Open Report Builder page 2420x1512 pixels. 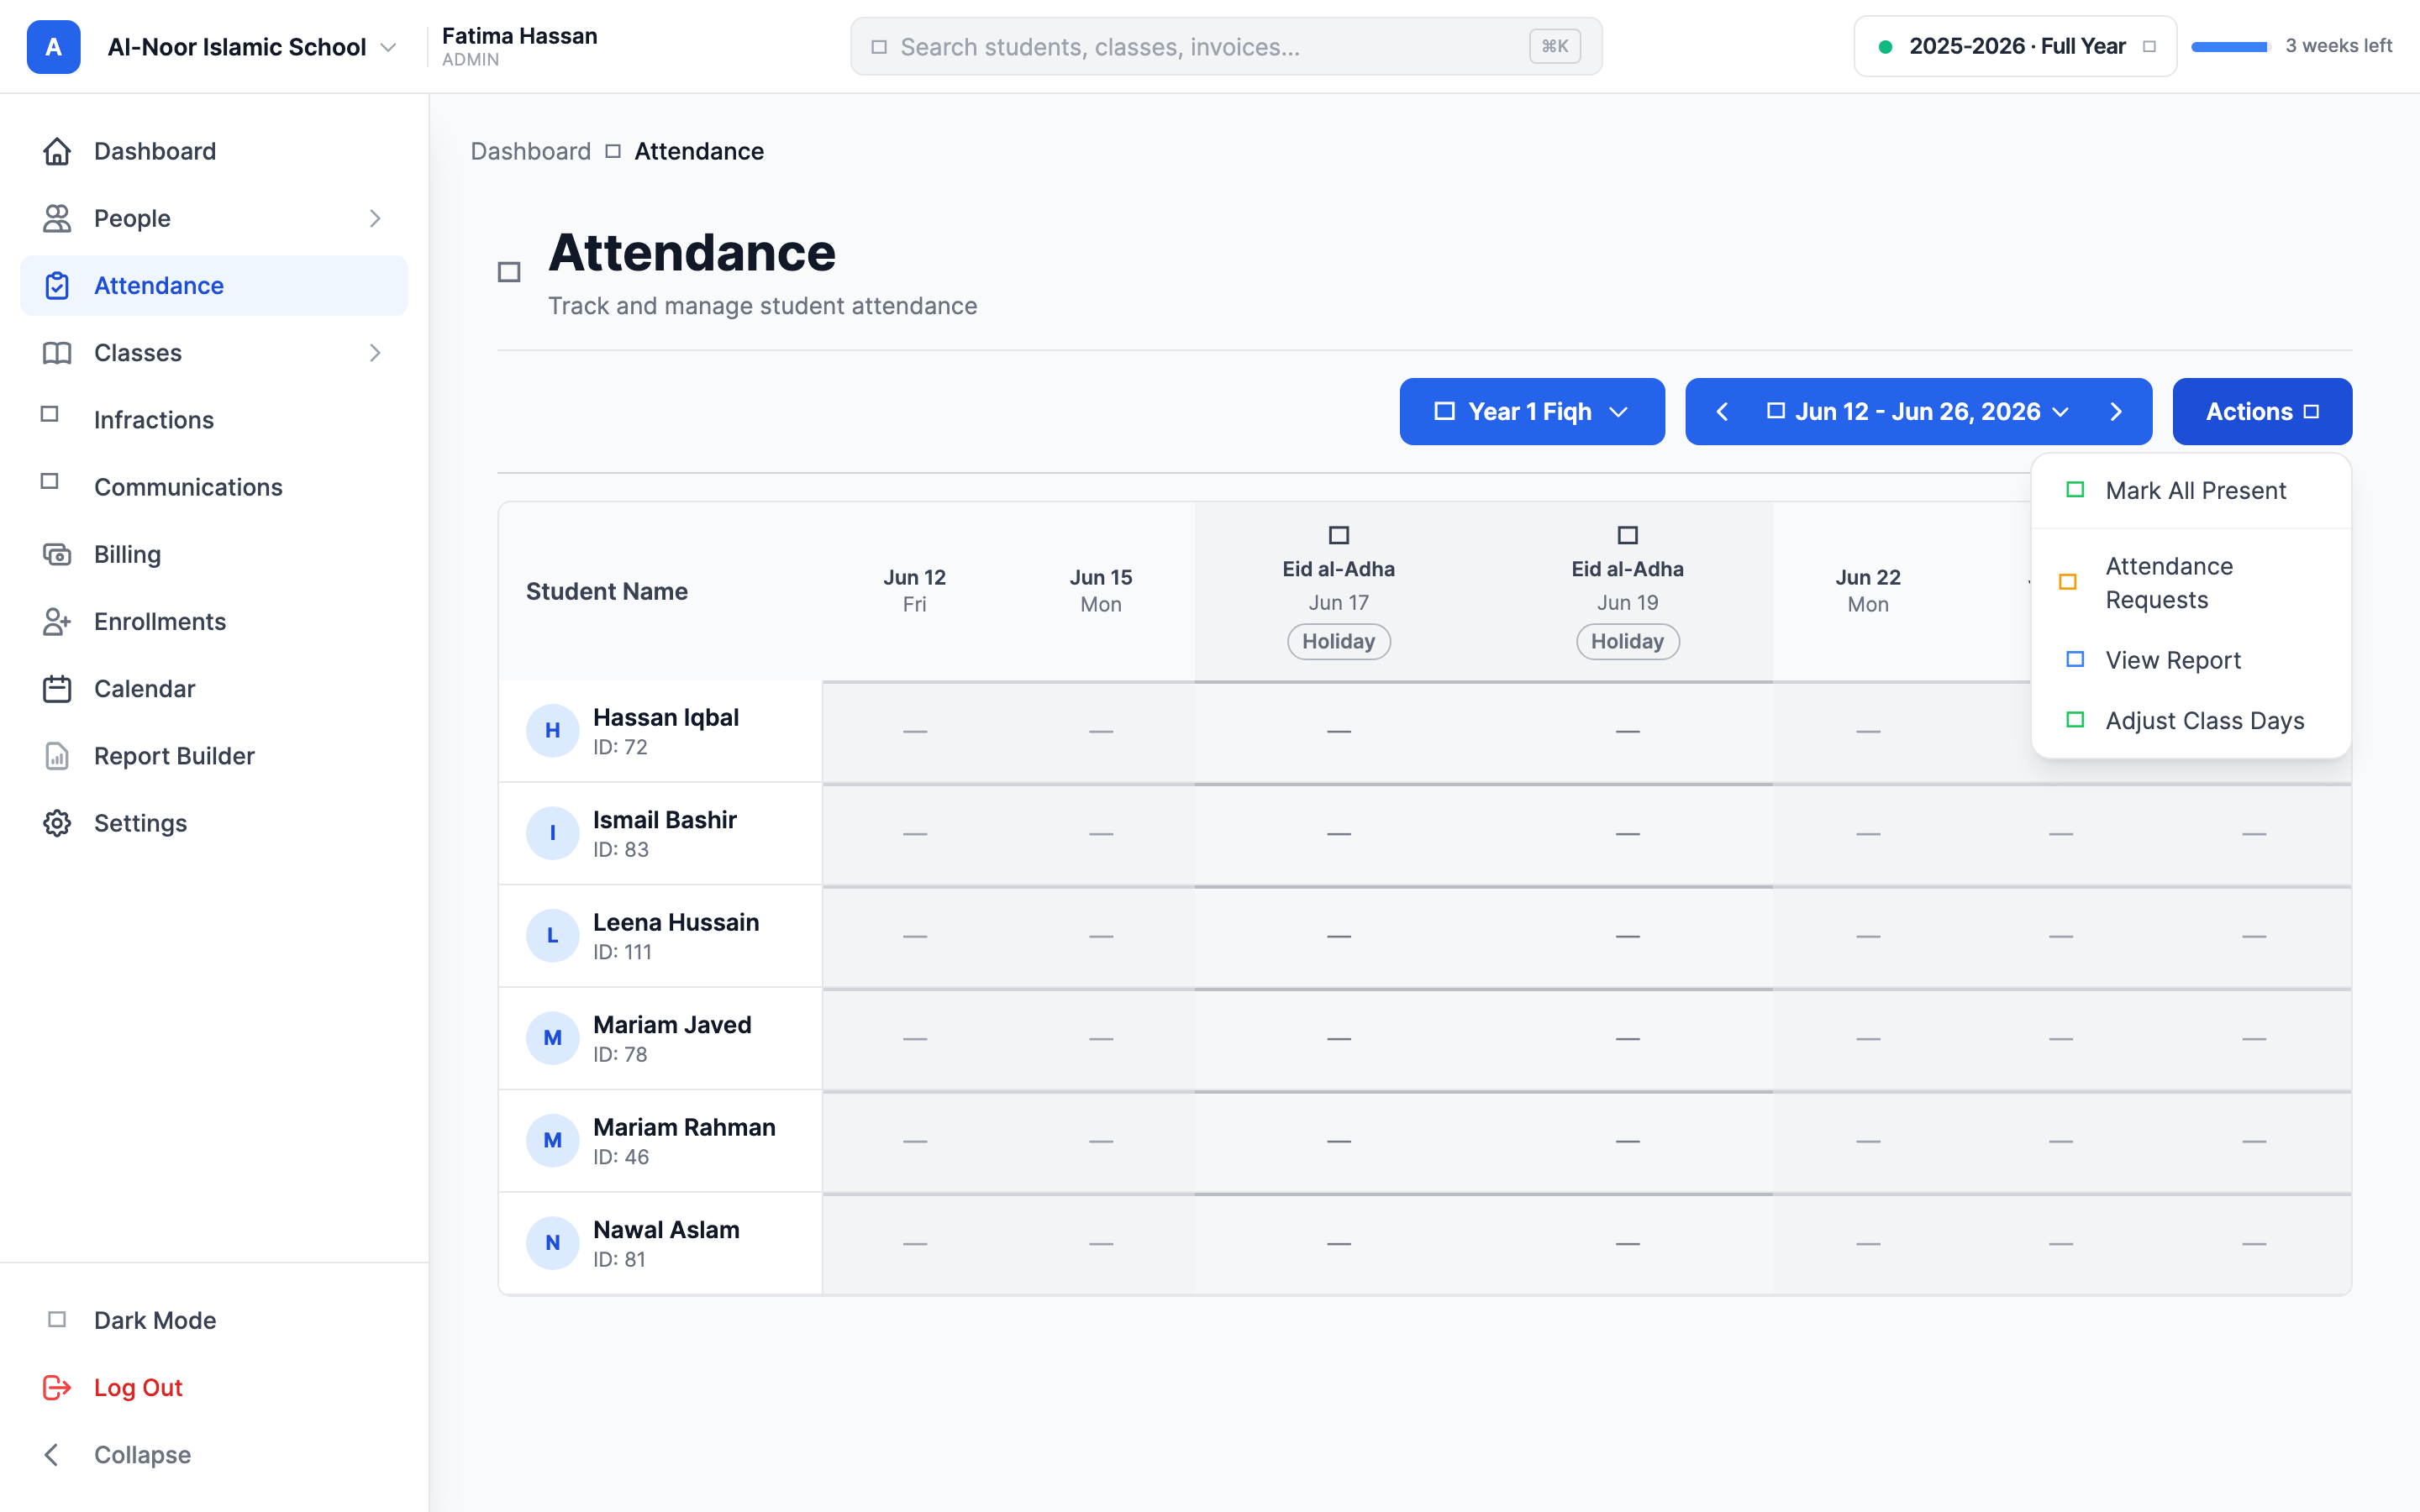[x=214, y=755]
